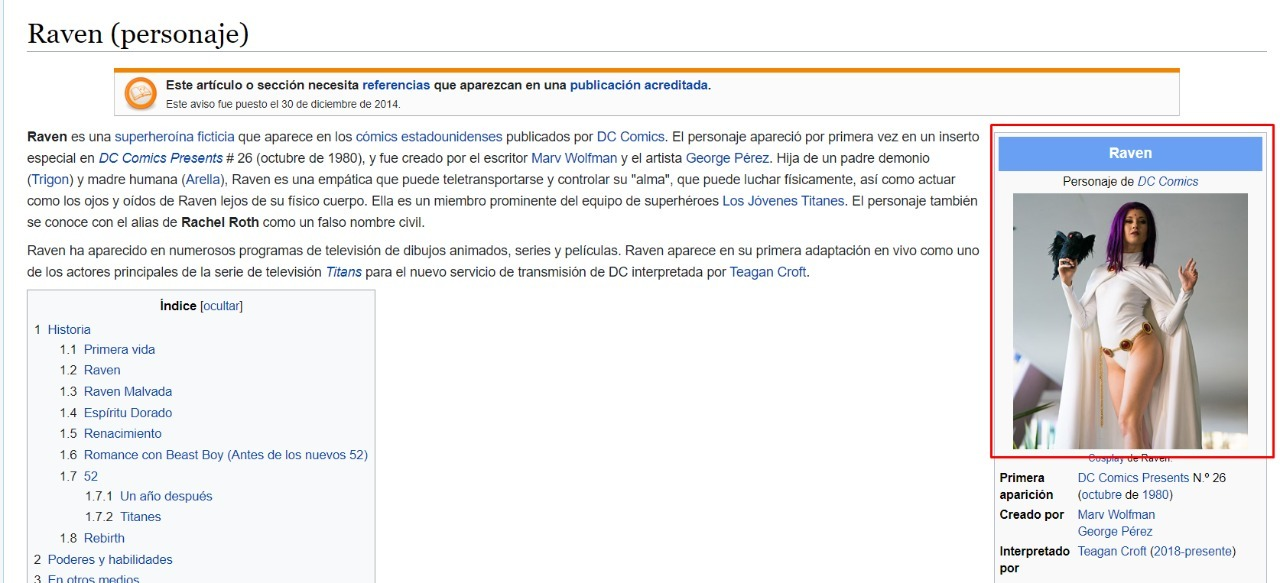Hide the Índice with 'ocultar'
Image resolution: width=1280 pixels, height=583 pixels.
coord(222,306)
